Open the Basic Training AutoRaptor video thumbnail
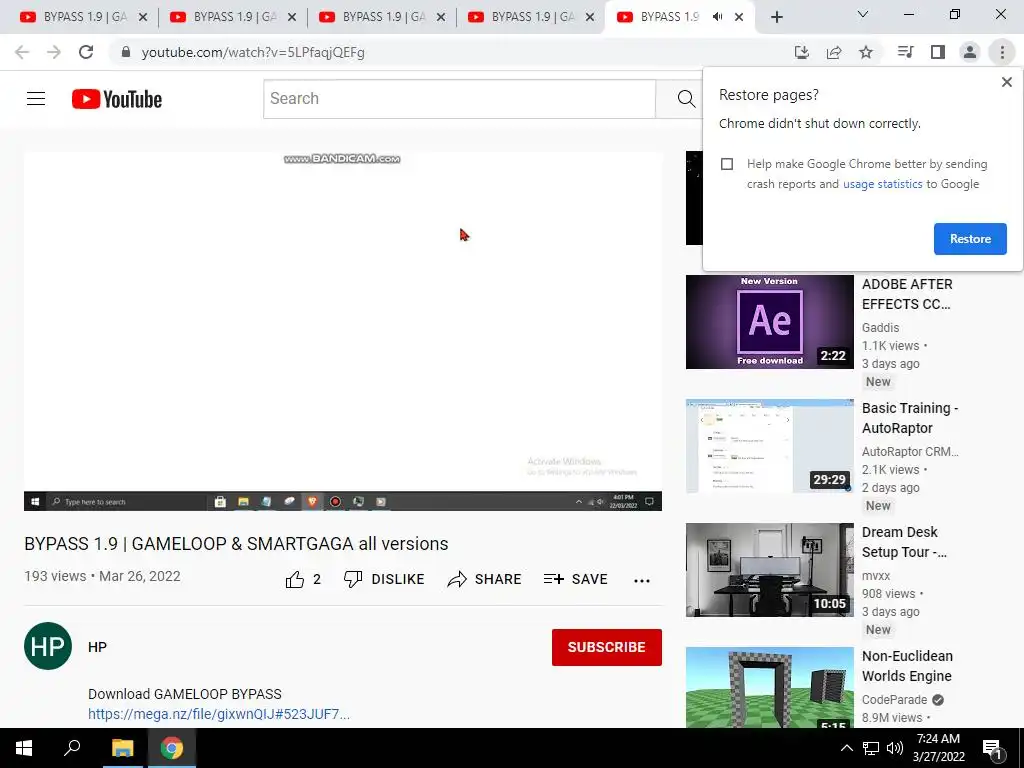The height and width of the screenshot is (768, 1024). coord(769,446)
